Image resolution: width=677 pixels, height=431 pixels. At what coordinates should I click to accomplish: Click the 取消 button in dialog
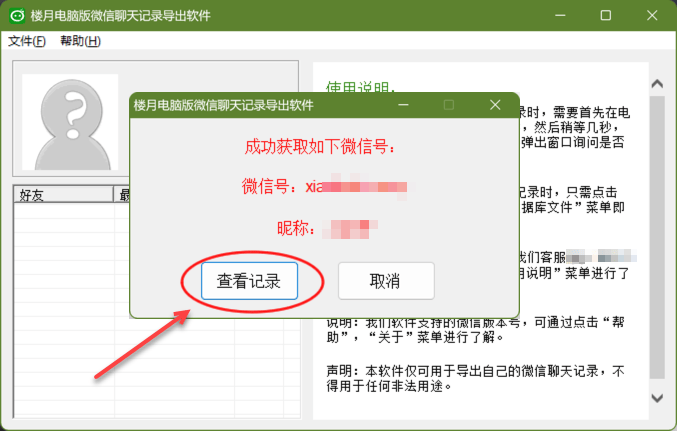pos(386,281)
